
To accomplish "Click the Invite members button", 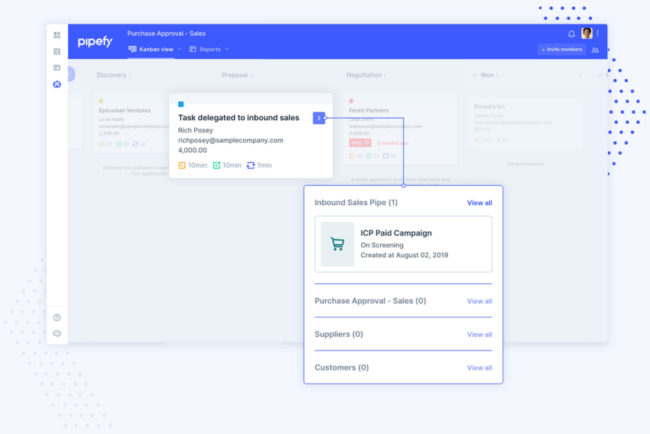I will point(562,49).
